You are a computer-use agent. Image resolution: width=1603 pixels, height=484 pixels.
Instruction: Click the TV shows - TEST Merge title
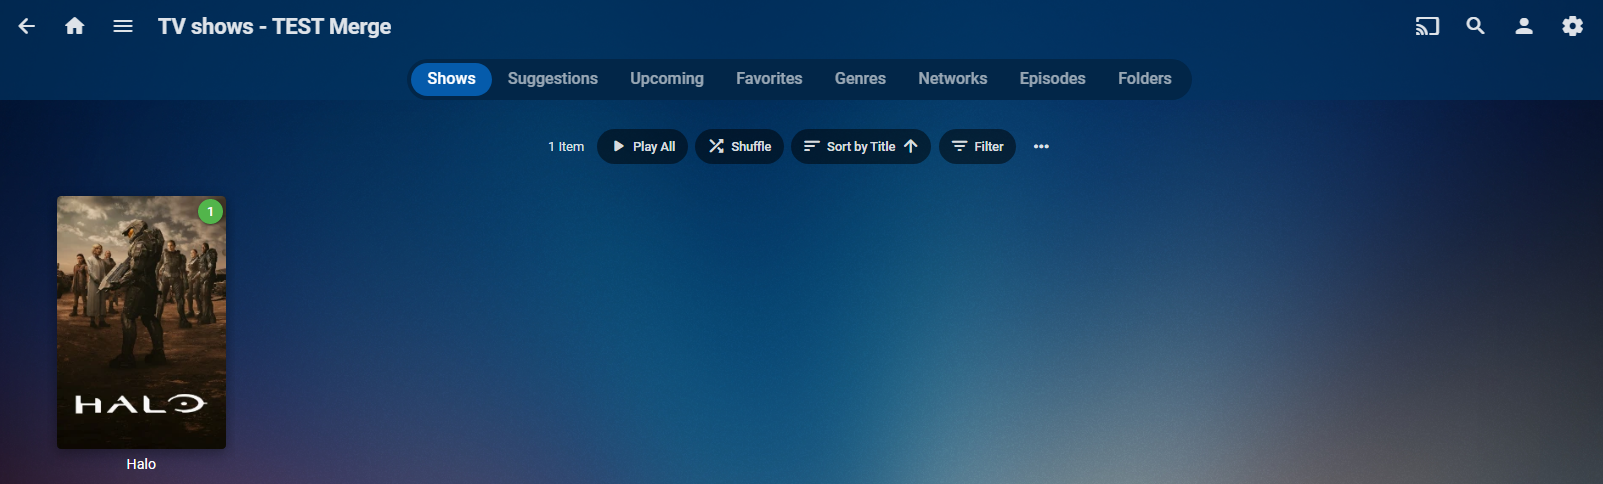(274, 27)
